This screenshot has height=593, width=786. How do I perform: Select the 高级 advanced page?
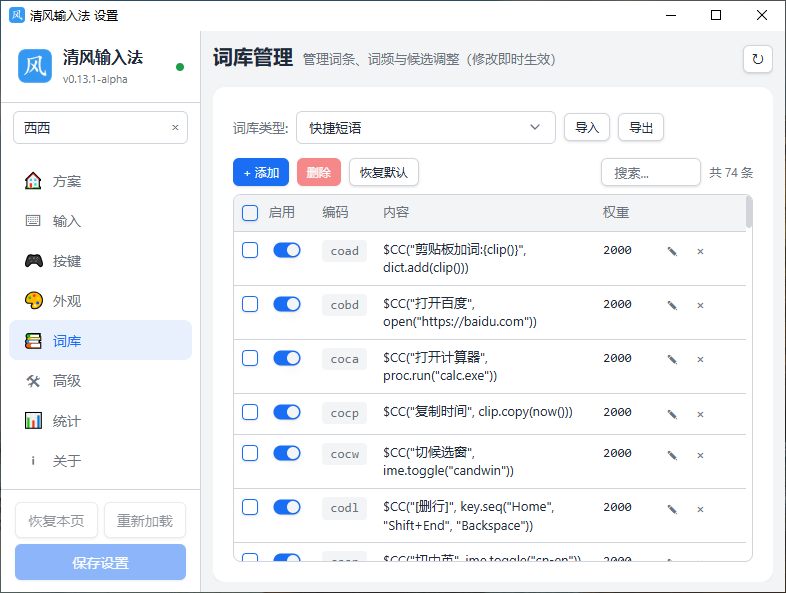[x=100, y=381]
